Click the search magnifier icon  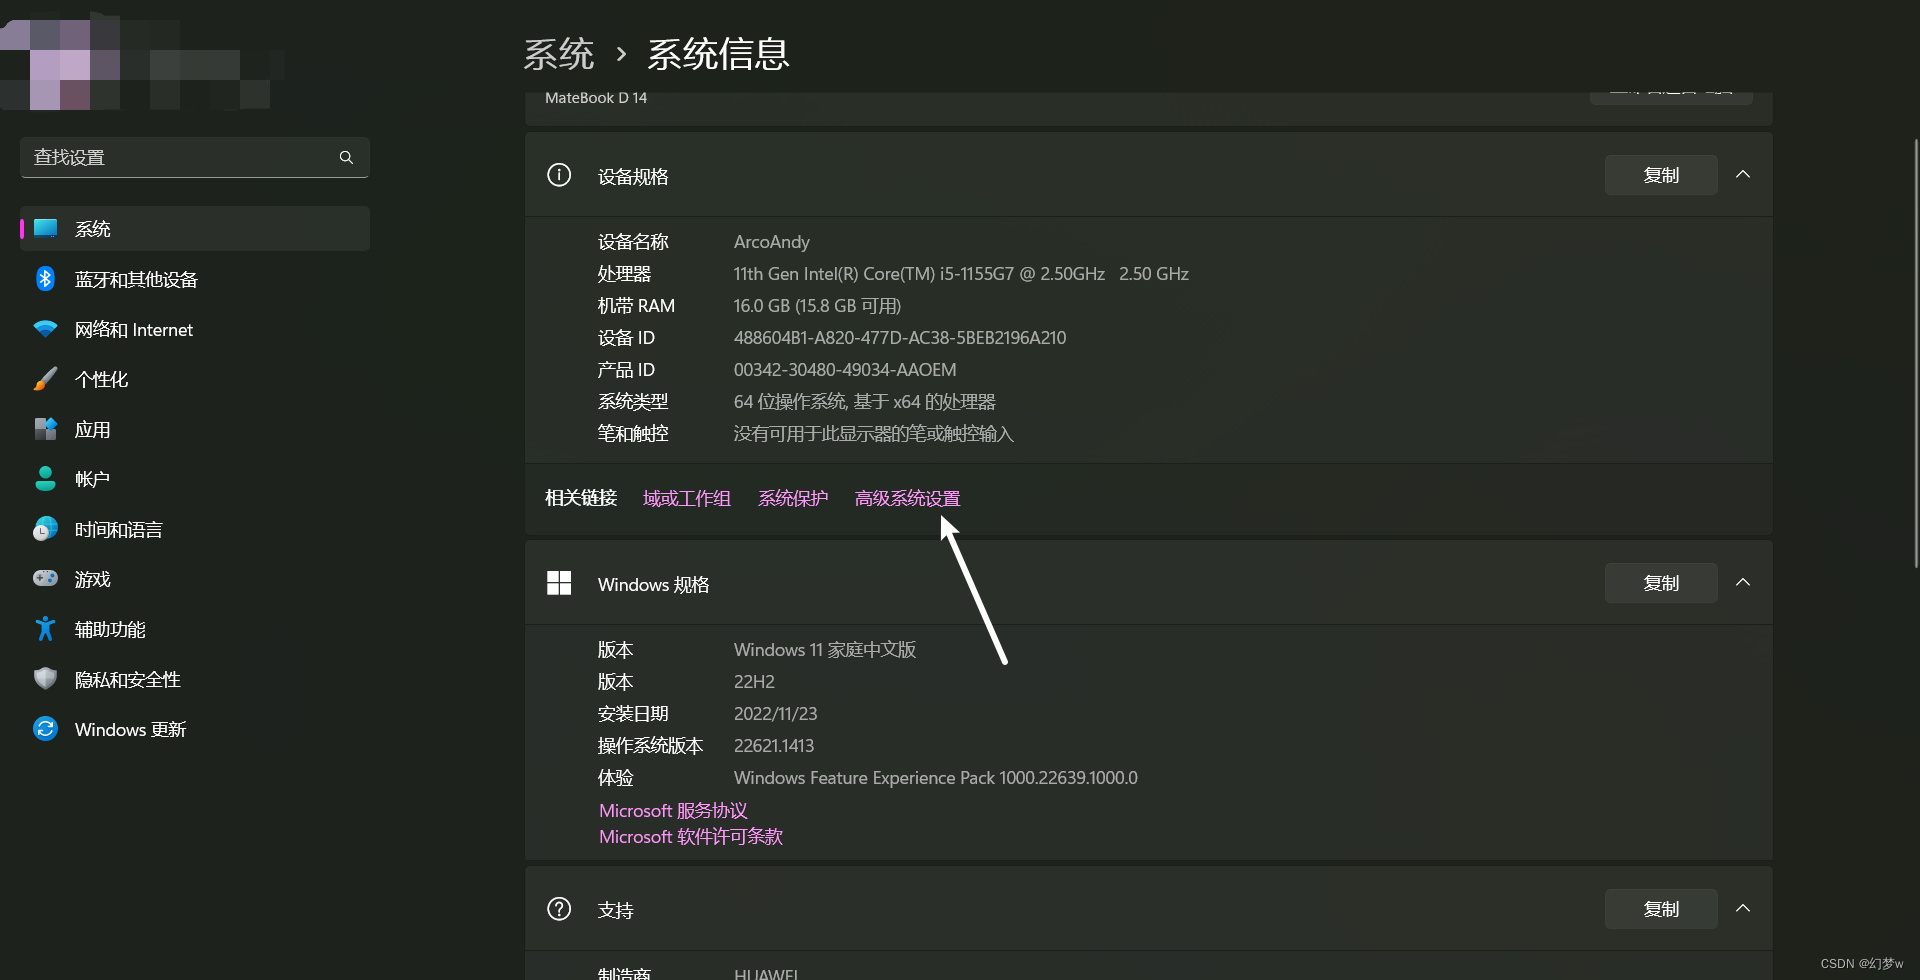point(346,157)
